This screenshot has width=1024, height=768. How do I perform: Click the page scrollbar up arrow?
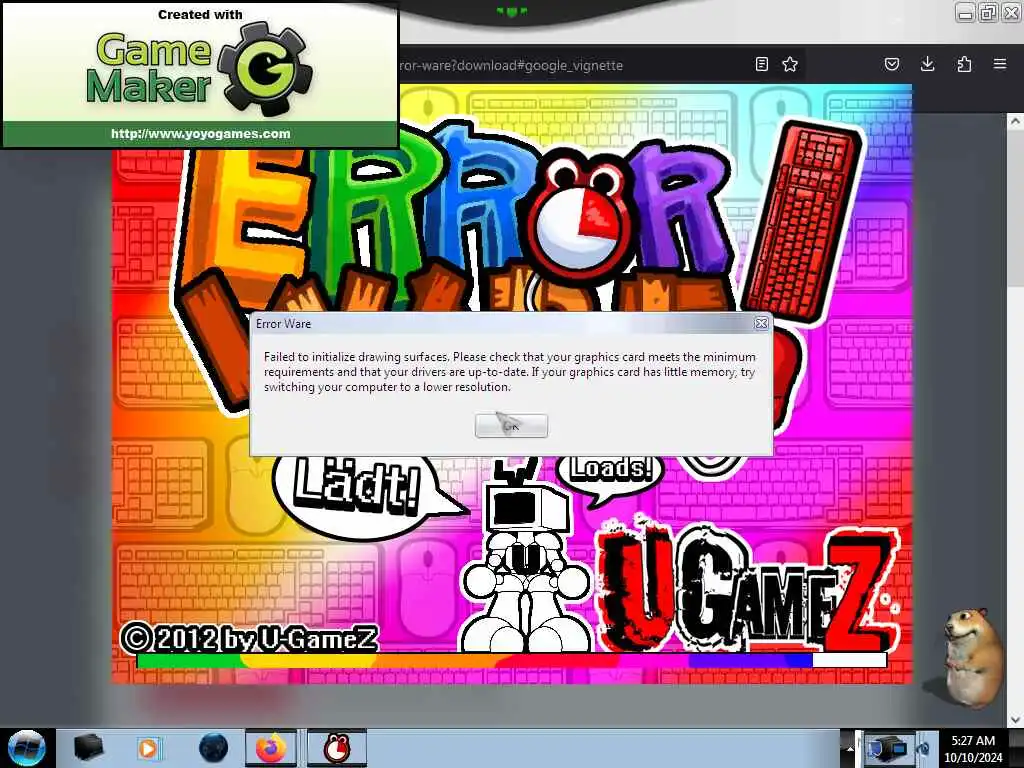[1015, 121]
